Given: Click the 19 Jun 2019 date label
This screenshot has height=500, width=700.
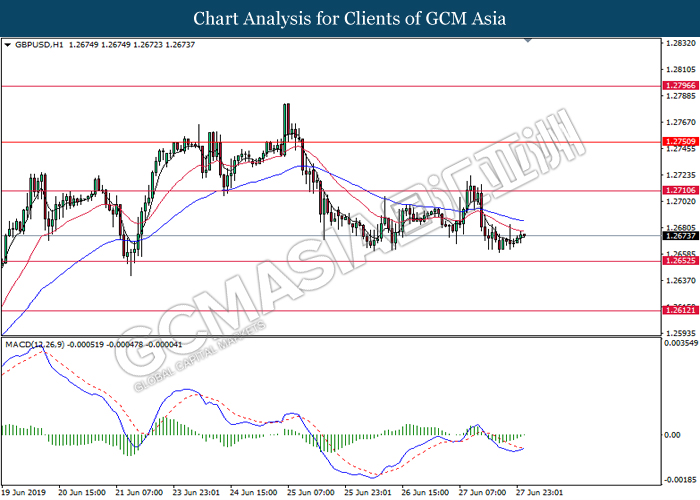Looking at the screenshot, I should [24, 492].
